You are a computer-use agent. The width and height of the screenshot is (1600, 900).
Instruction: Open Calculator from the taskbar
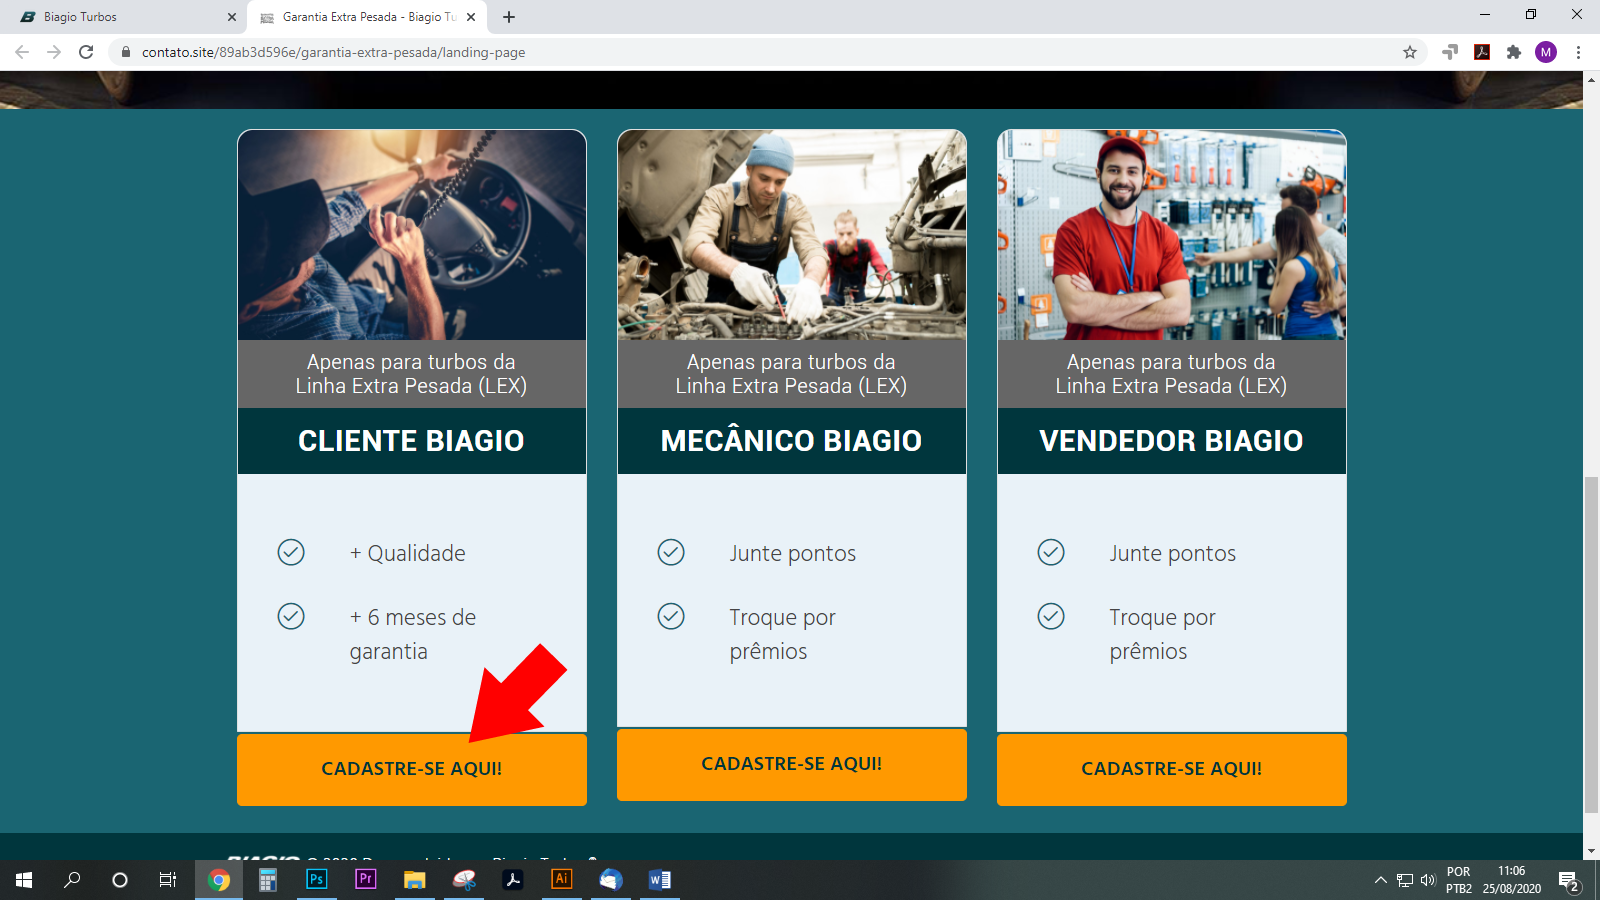click(x=268, y=880)
